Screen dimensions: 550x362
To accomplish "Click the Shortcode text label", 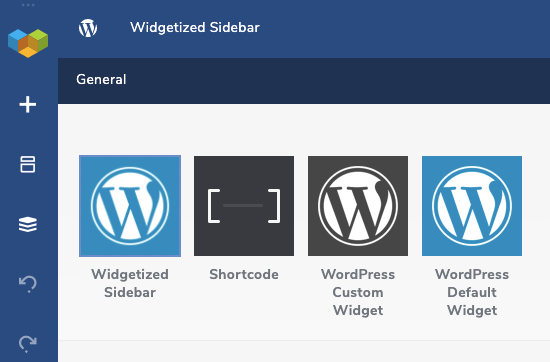I will tap(244, 274).
